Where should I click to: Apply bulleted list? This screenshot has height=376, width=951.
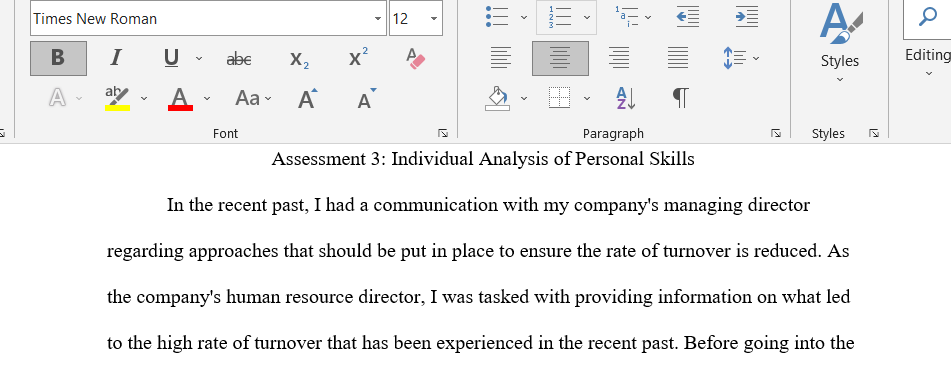pos(497,17)
